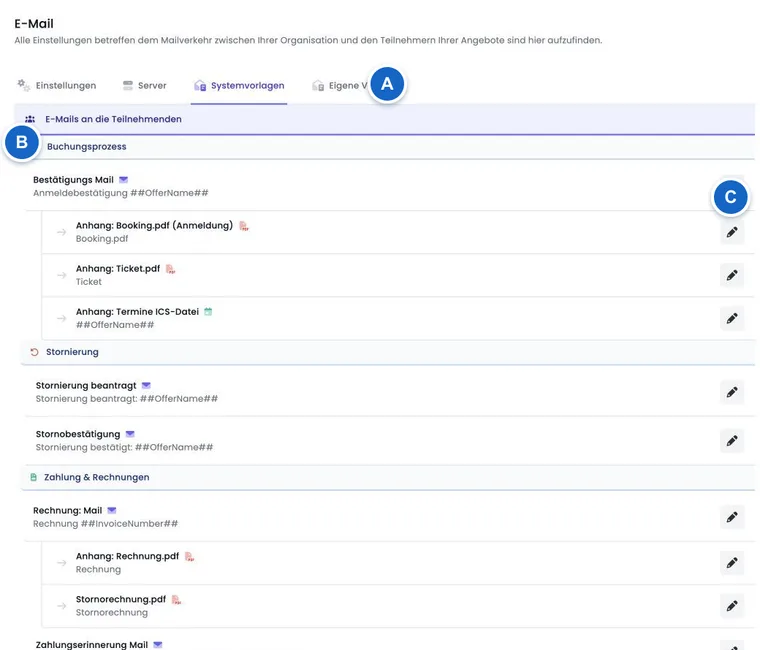Screen dimensions: 760x650
Task: Click subject 'Rechnung ##InvoiceNumber##'
Action: (105, 523)
